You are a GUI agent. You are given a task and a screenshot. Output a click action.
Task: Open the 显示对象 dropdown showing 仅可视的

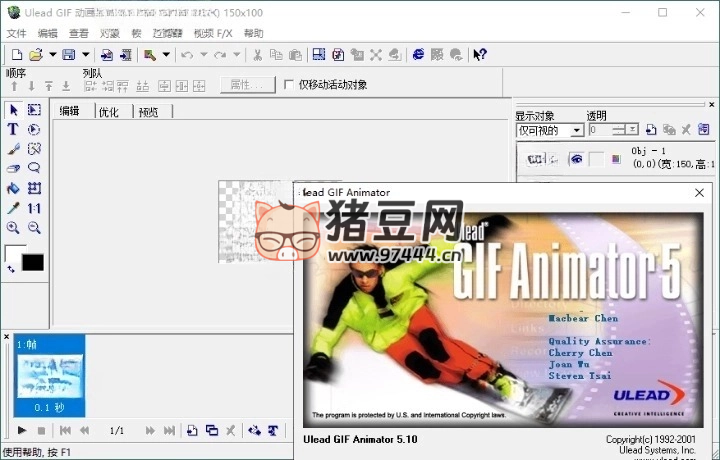coord(550,130)
